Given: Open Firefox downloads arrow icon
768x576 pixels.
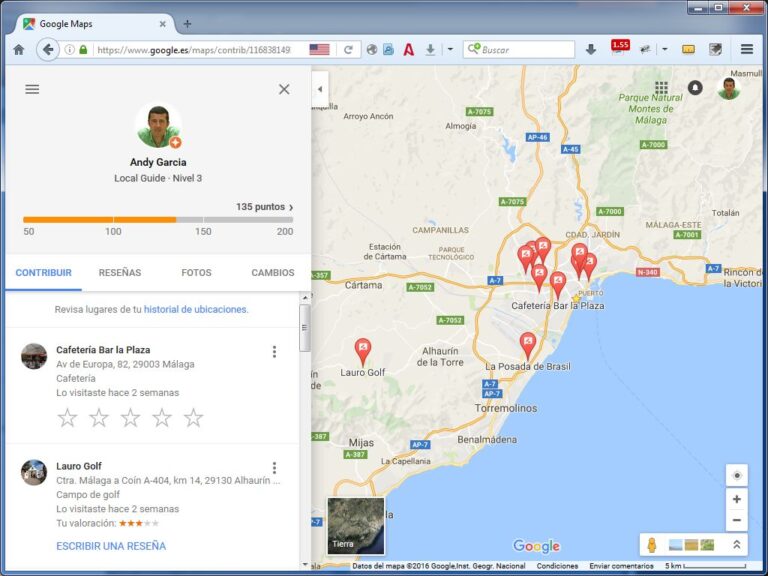Looking at the screenshot, I should pos(591,49).
